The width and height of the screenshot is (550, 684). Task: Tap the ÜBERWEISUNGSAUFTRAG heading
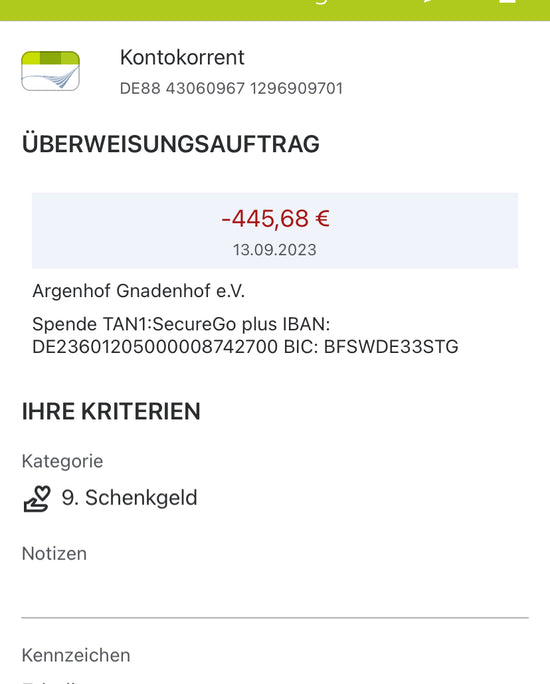tap(171, 144)
